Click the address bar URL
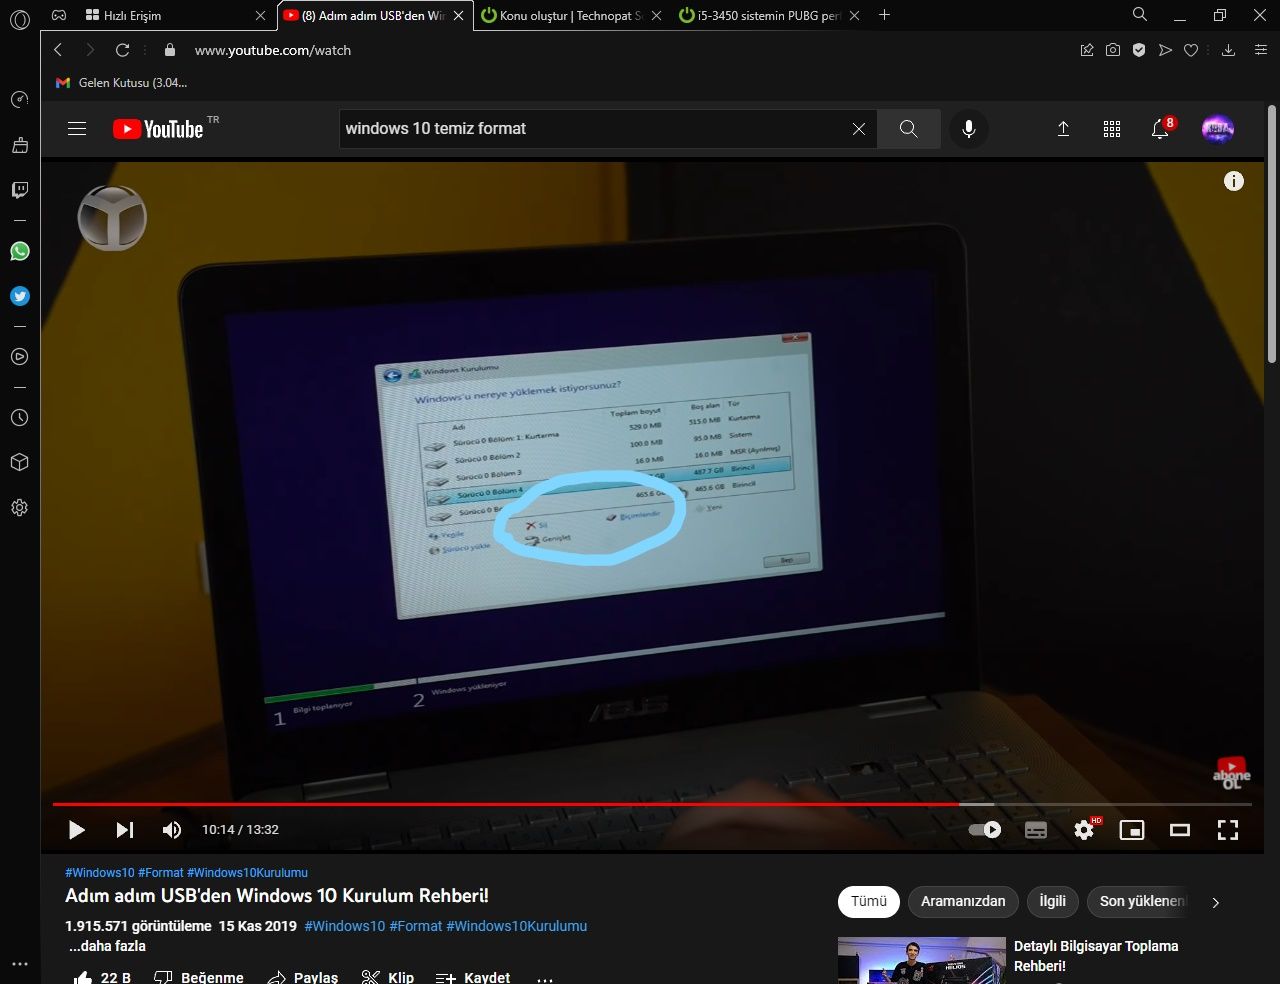Viewport: 1280px width, 984px height. pos(273,50)
